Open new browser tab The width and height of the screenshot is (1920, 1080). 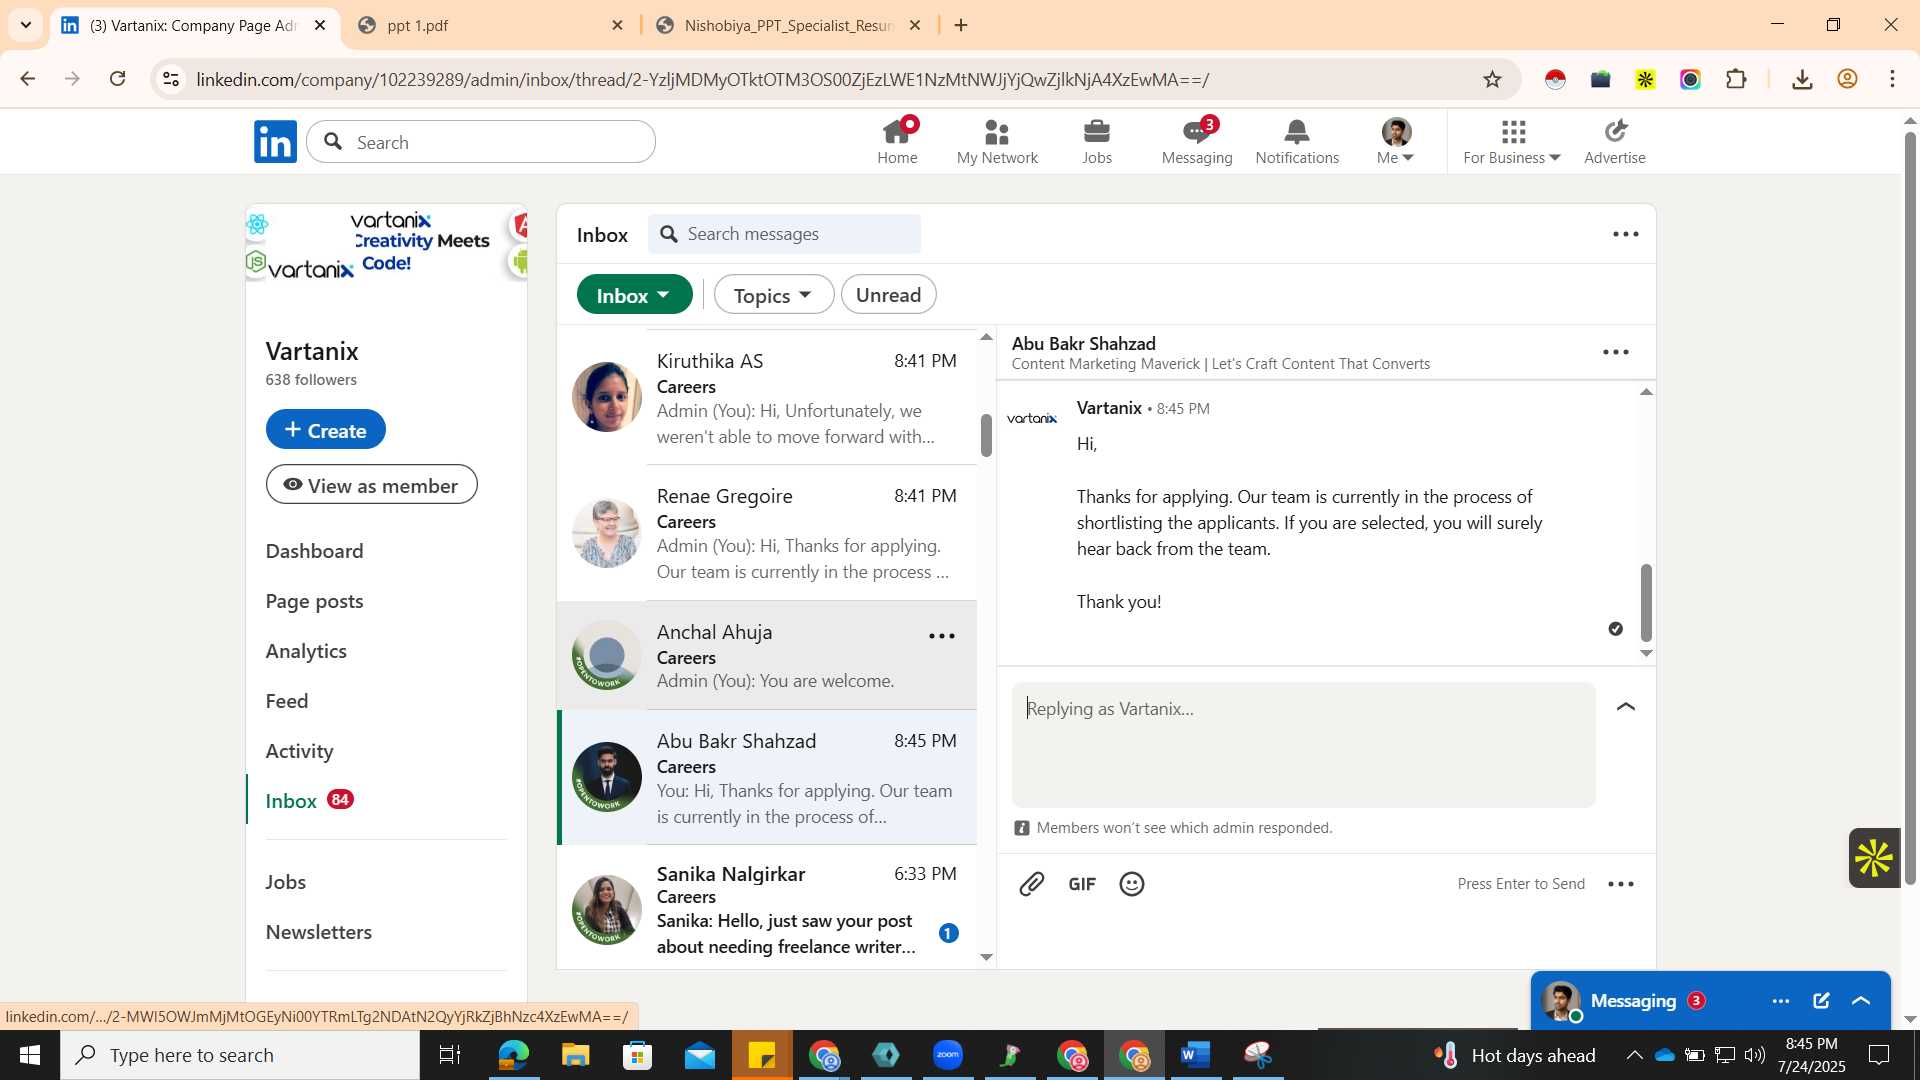961,26
